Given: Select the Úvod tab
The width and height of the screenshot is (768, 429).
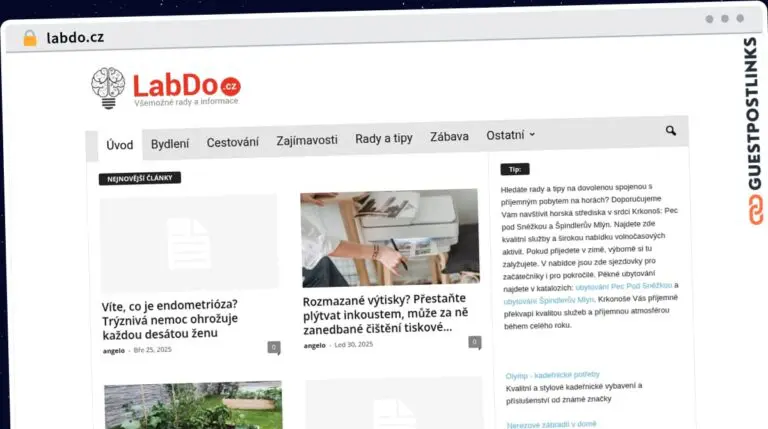Looking at the screenshot, I should point(119,144).
